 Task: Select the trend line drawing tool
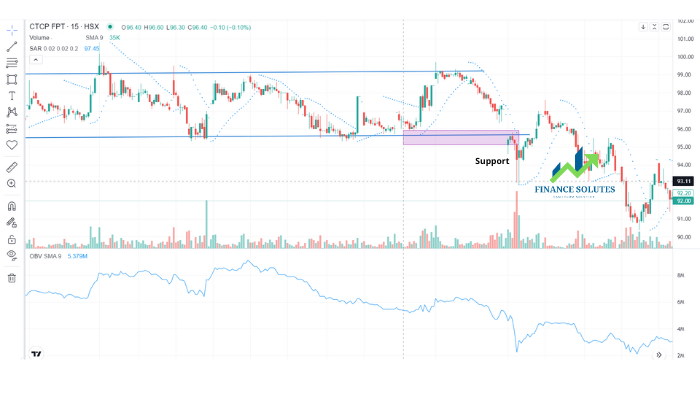click(12, 46)
